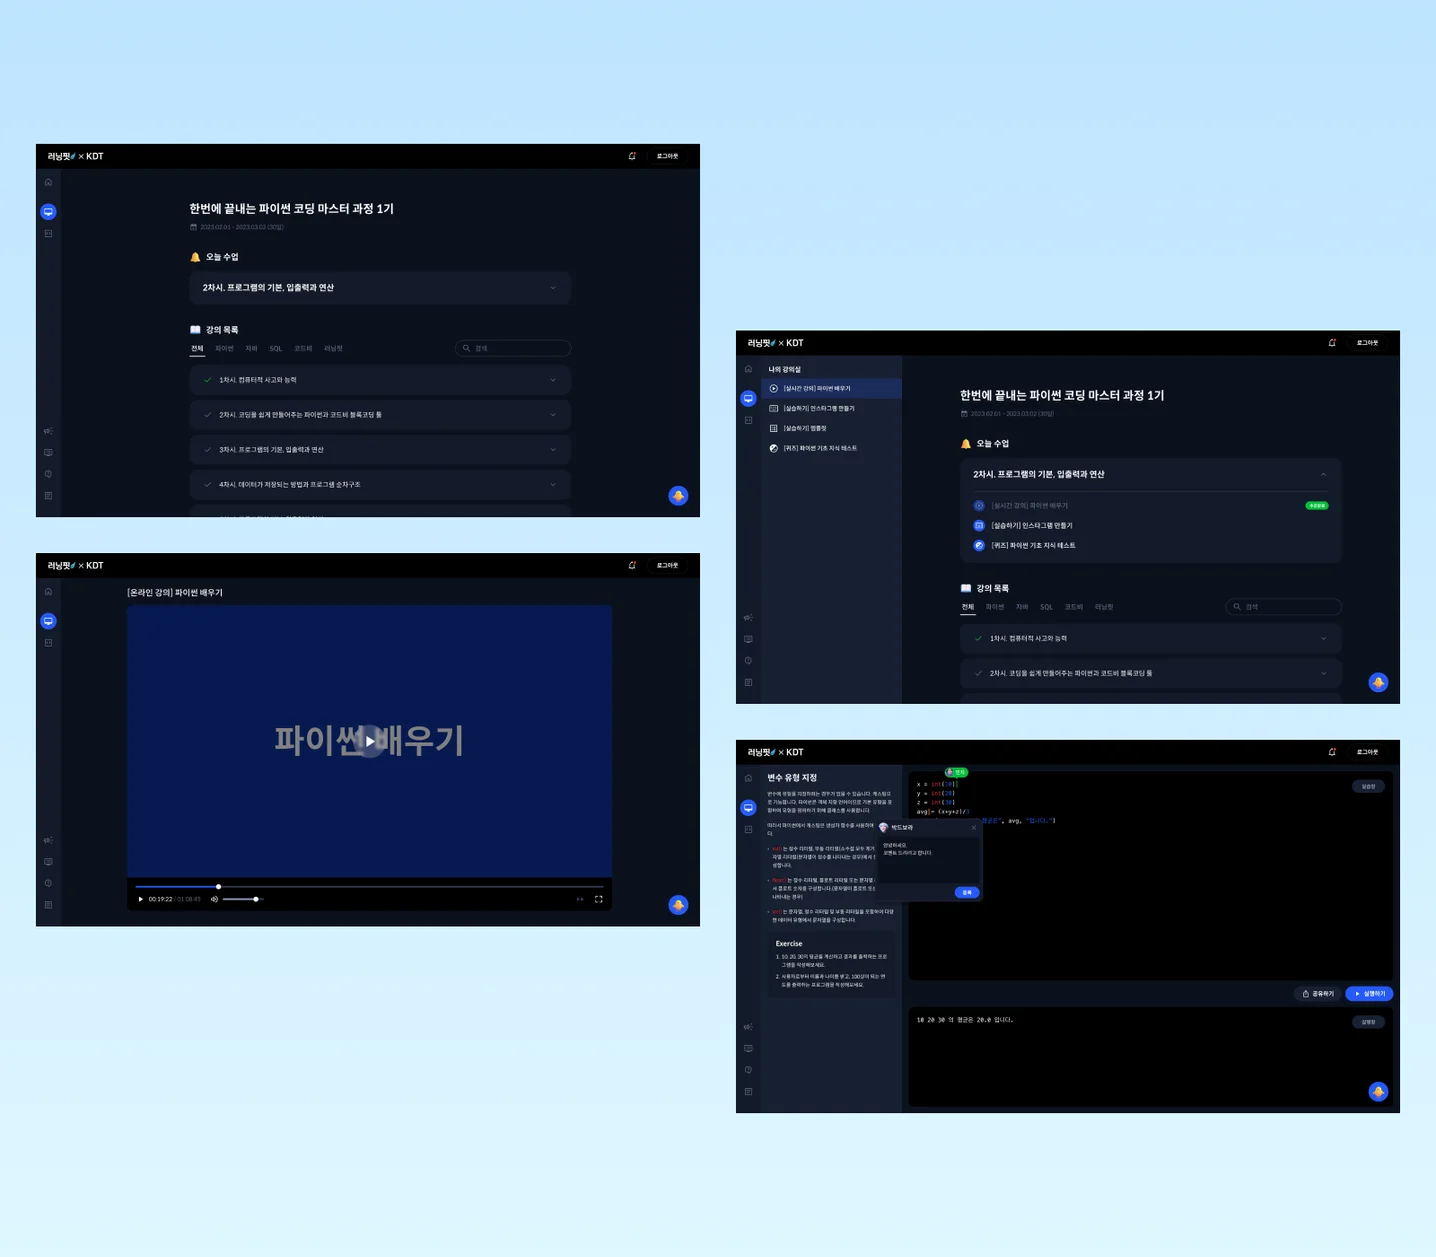The image size is (1436, 1257).
Task: Open [실습하기] 인스타그램 만들기 in 나의 강의실 panel
Action: 832,408
